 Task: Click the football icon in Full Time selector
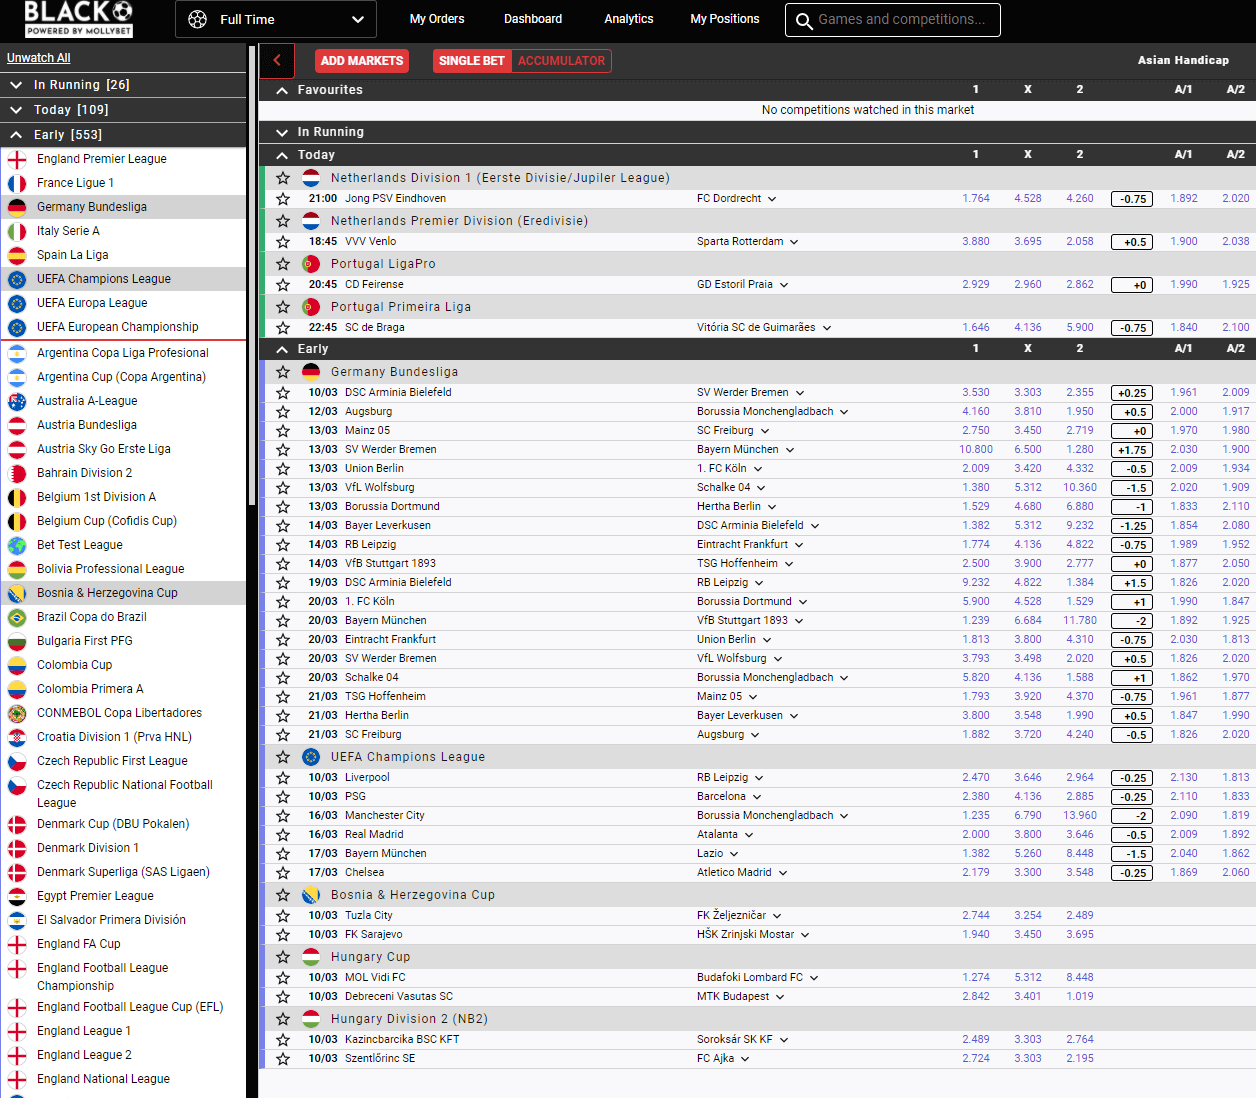pos(198,19)
